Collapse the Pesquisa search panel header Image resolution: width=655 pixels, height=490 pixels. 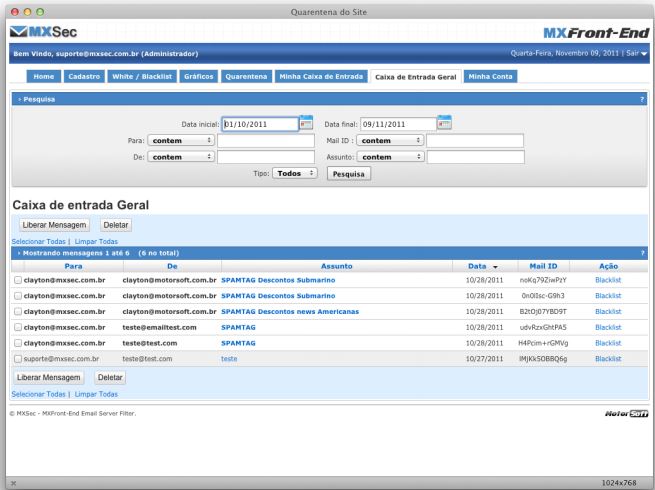40,100
